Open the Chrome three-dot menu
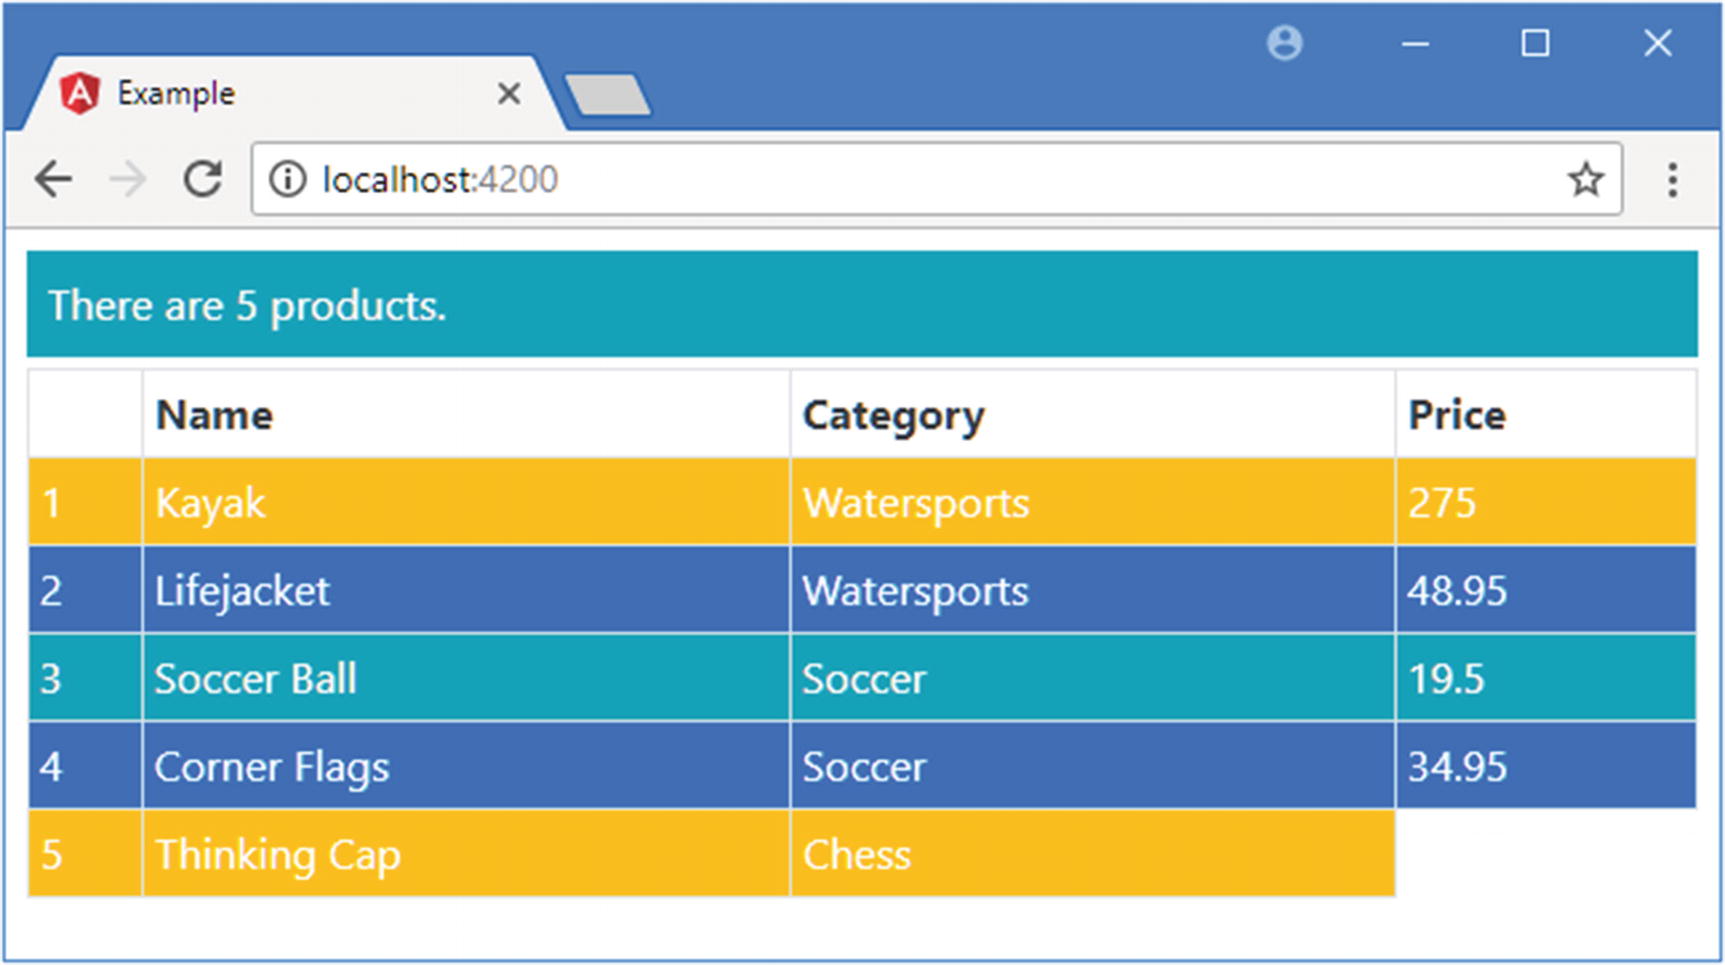The width and height of the screenshot is (1725, 965). point(1672,180)
